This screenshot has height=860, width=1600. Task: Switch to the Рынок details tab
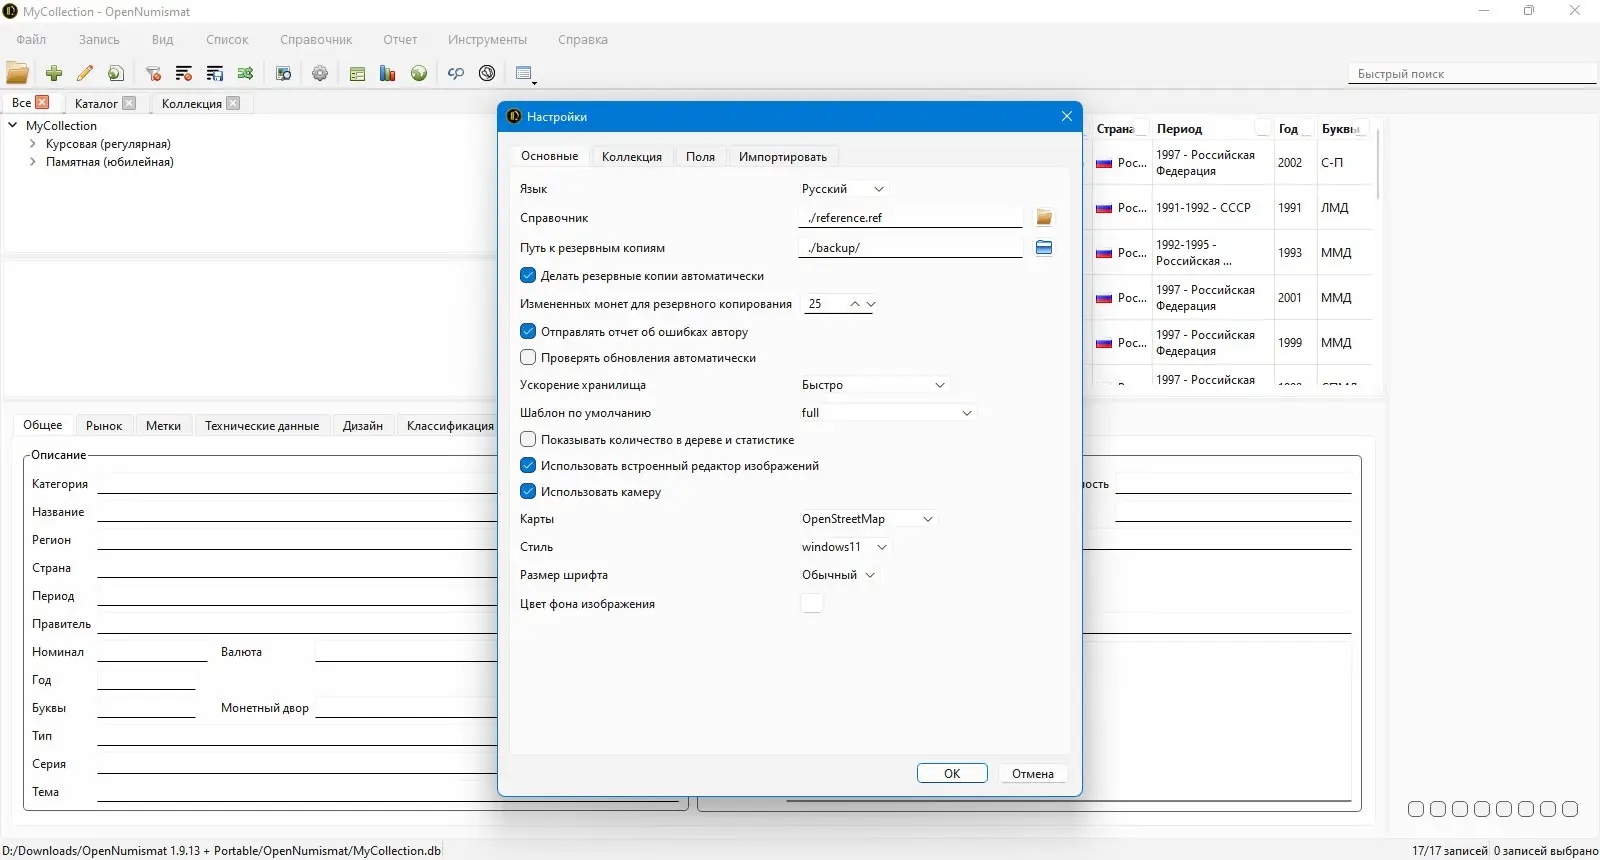click(x=104, y=425)
